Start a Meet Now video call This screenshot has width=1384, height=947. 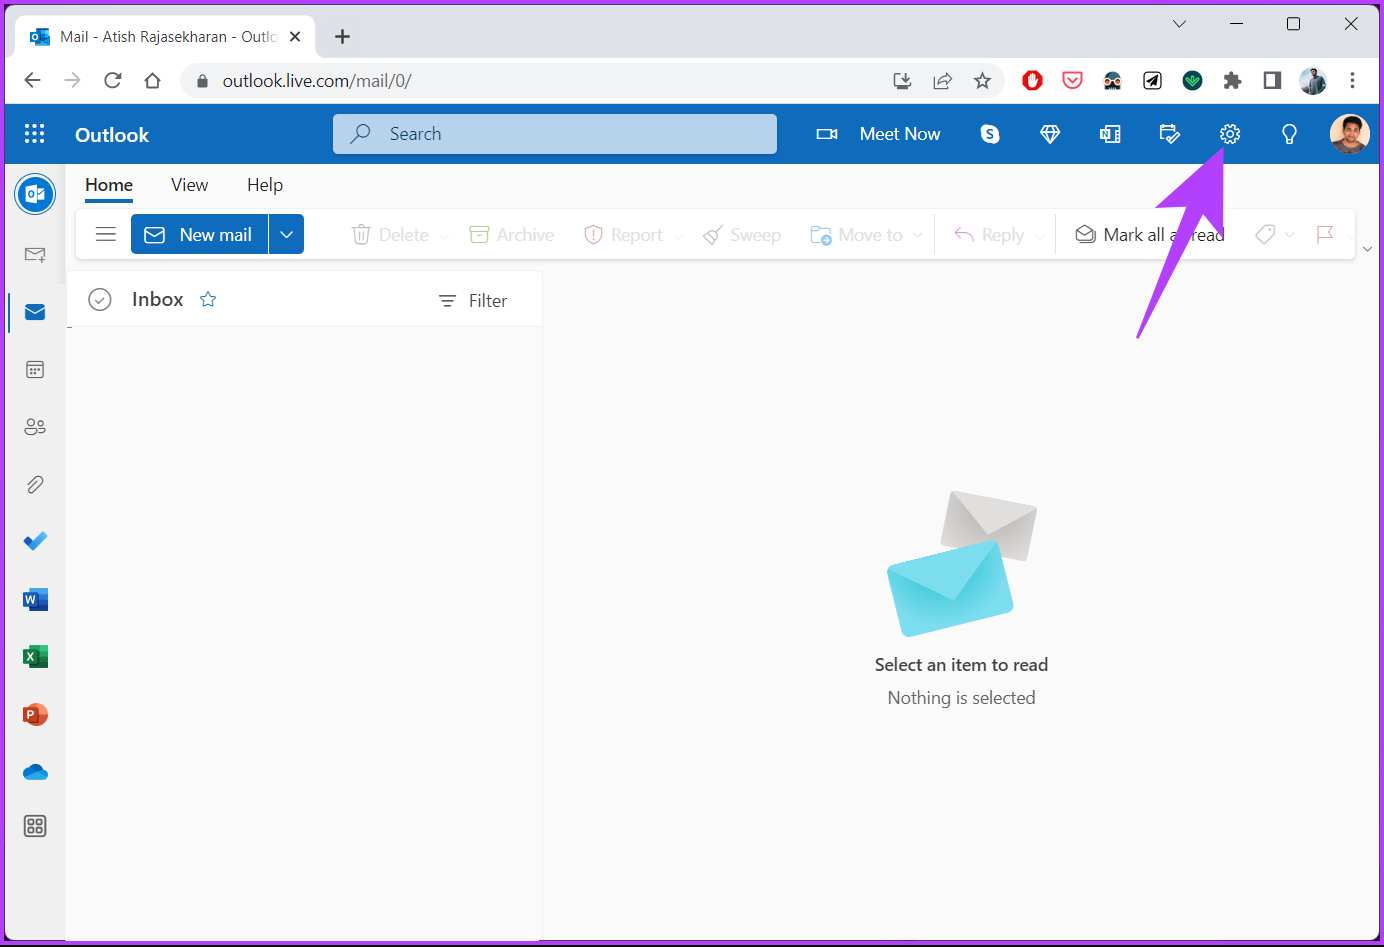pos(878,134)
